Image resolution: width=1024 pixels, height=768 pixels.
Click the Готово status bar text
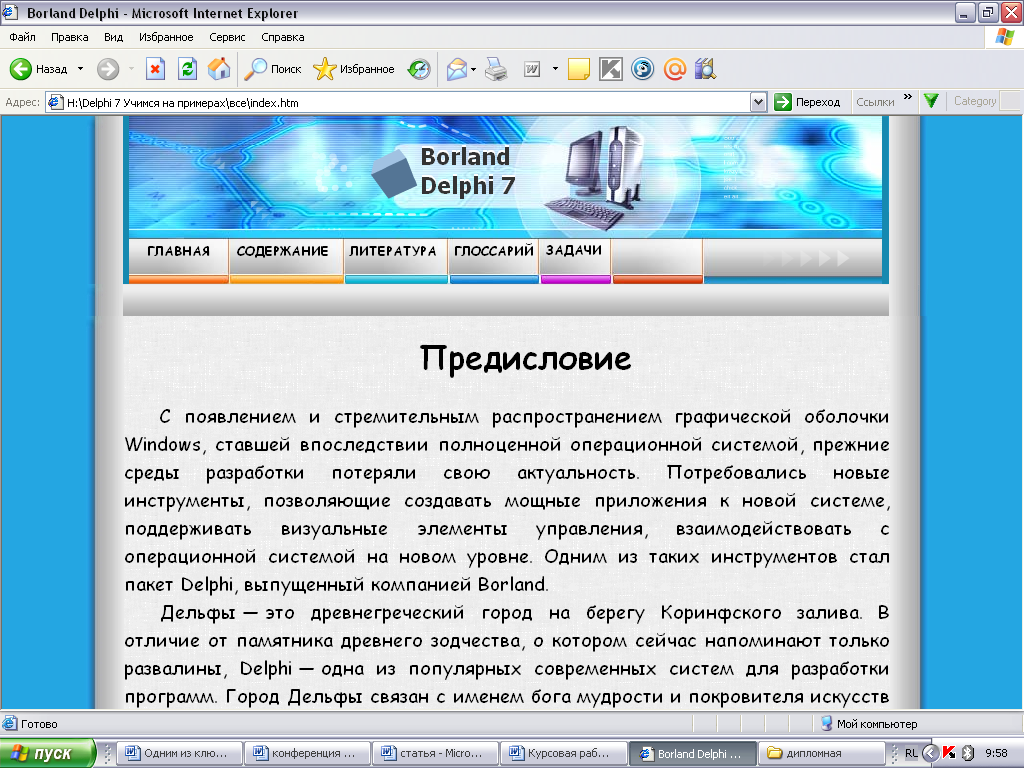39,724
